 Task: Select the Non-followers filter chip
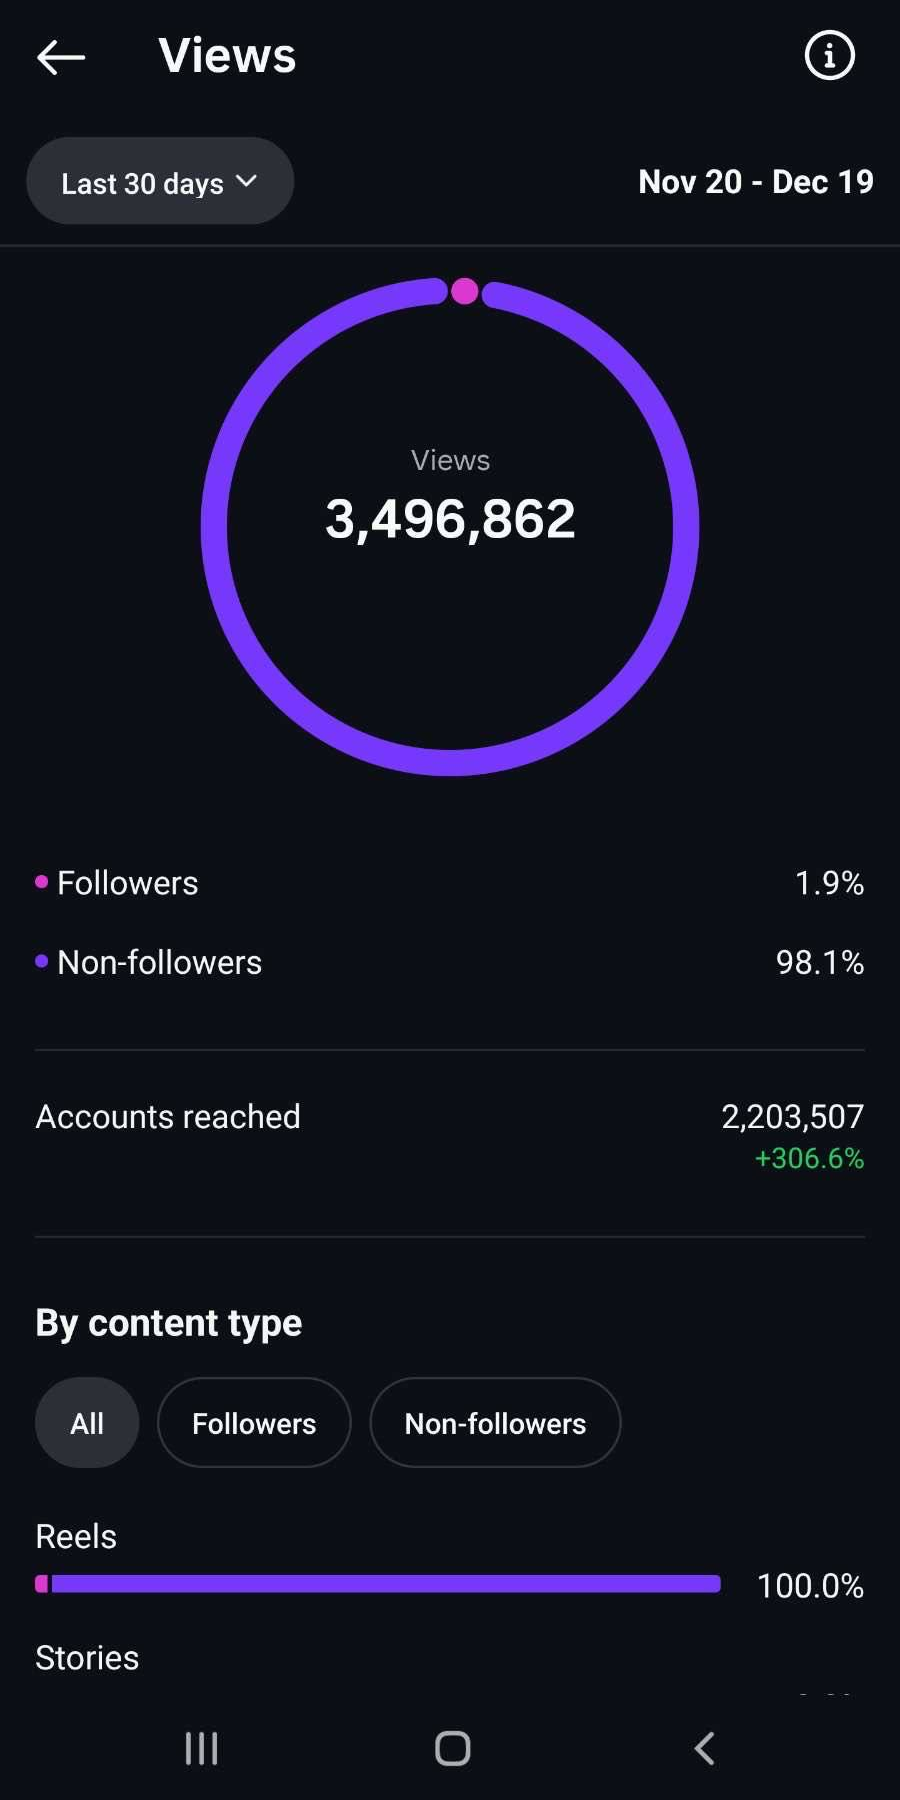[x=495, y=1423]
